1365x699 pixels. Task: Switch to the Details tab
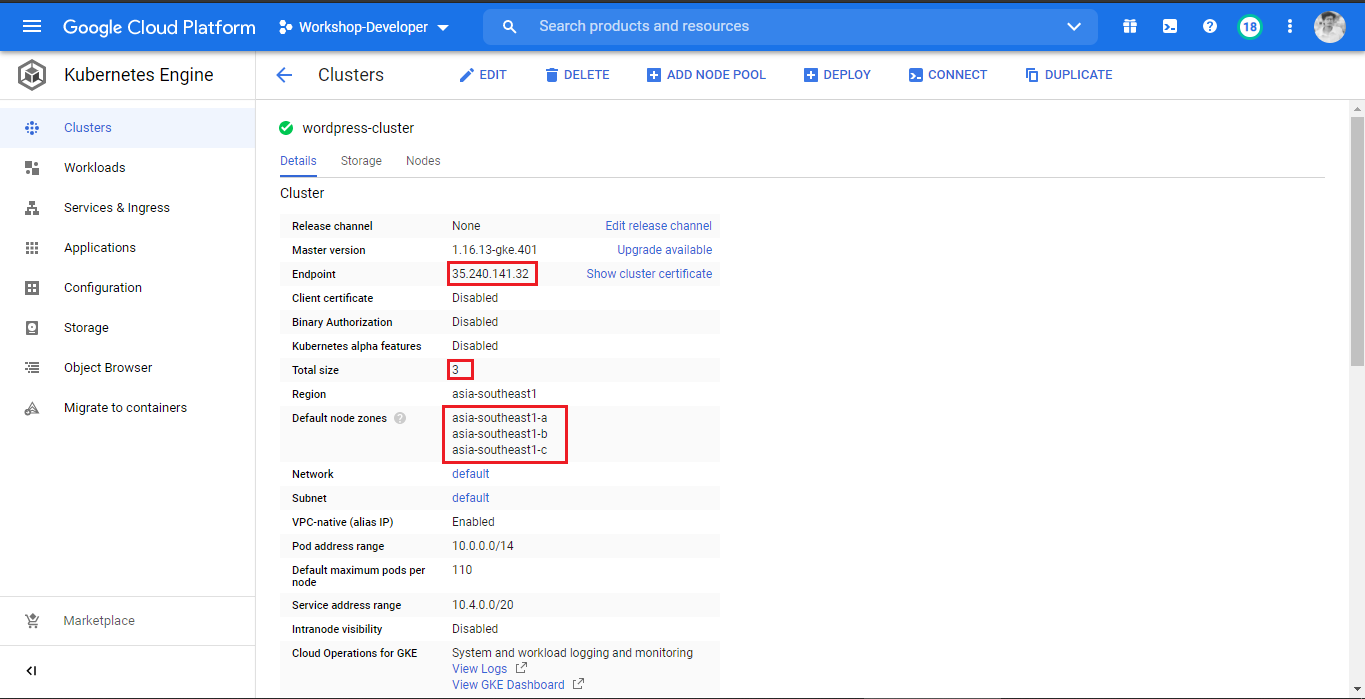point(298,161)
